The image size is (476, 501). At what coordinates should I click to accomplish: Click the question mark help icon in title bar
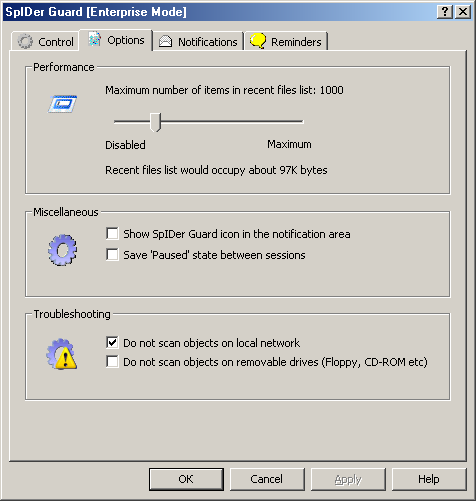point(445,12)
